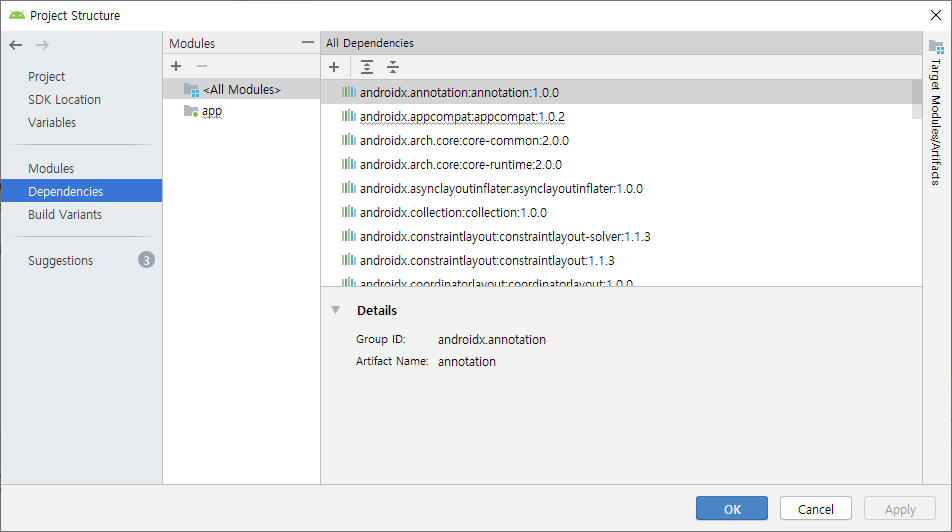The image size is (952, 532).
Task: Click the dependencies list vertical scrollbar
Action: point(916,100)
